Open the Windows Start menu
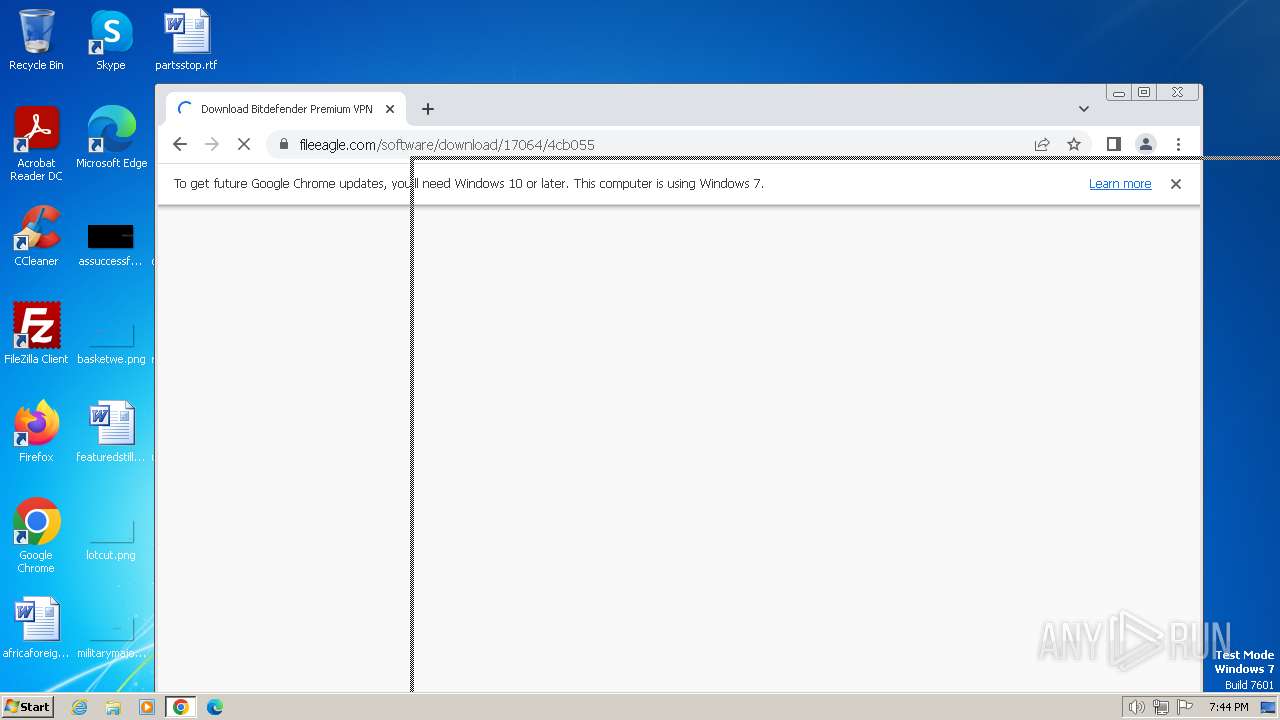Screen dimensions: 1280x720 [x=28, y=707]
